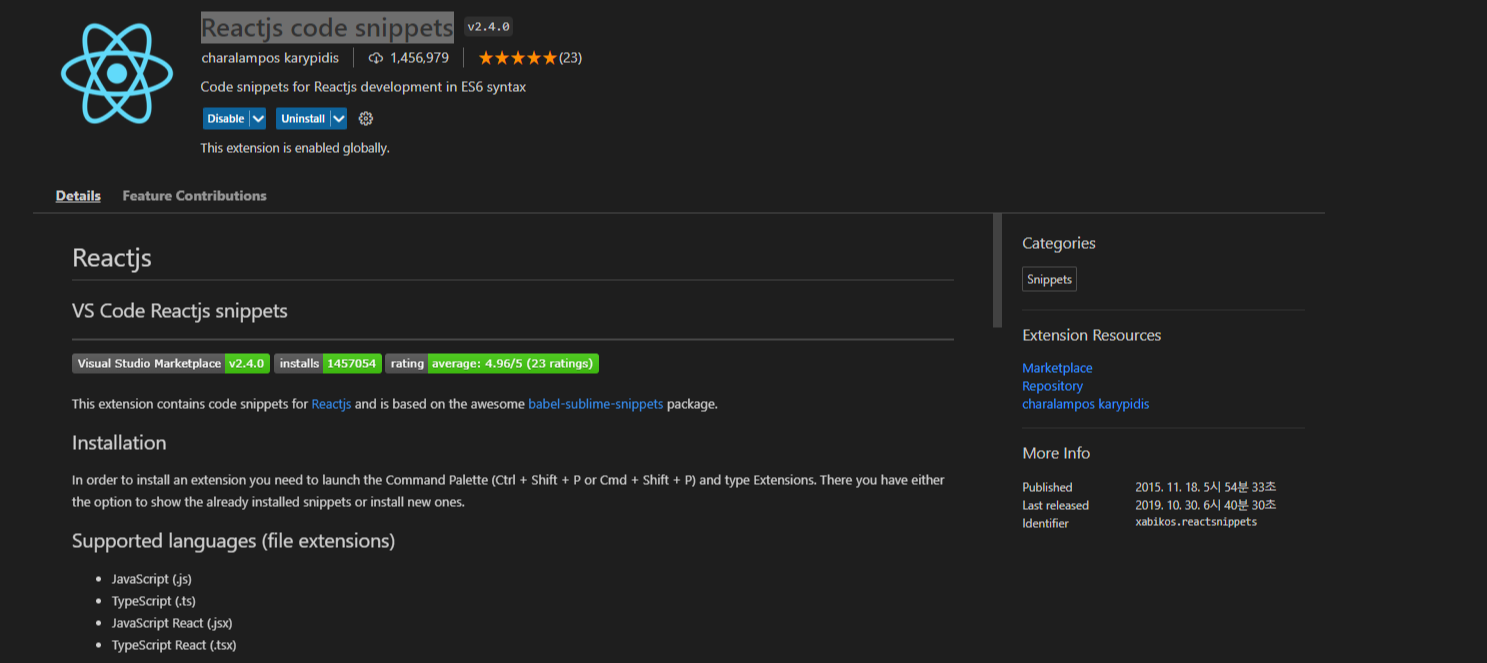Click the installs 1457054 badge
This screenshot has height=663, width=1487.
tap(328, 364)
